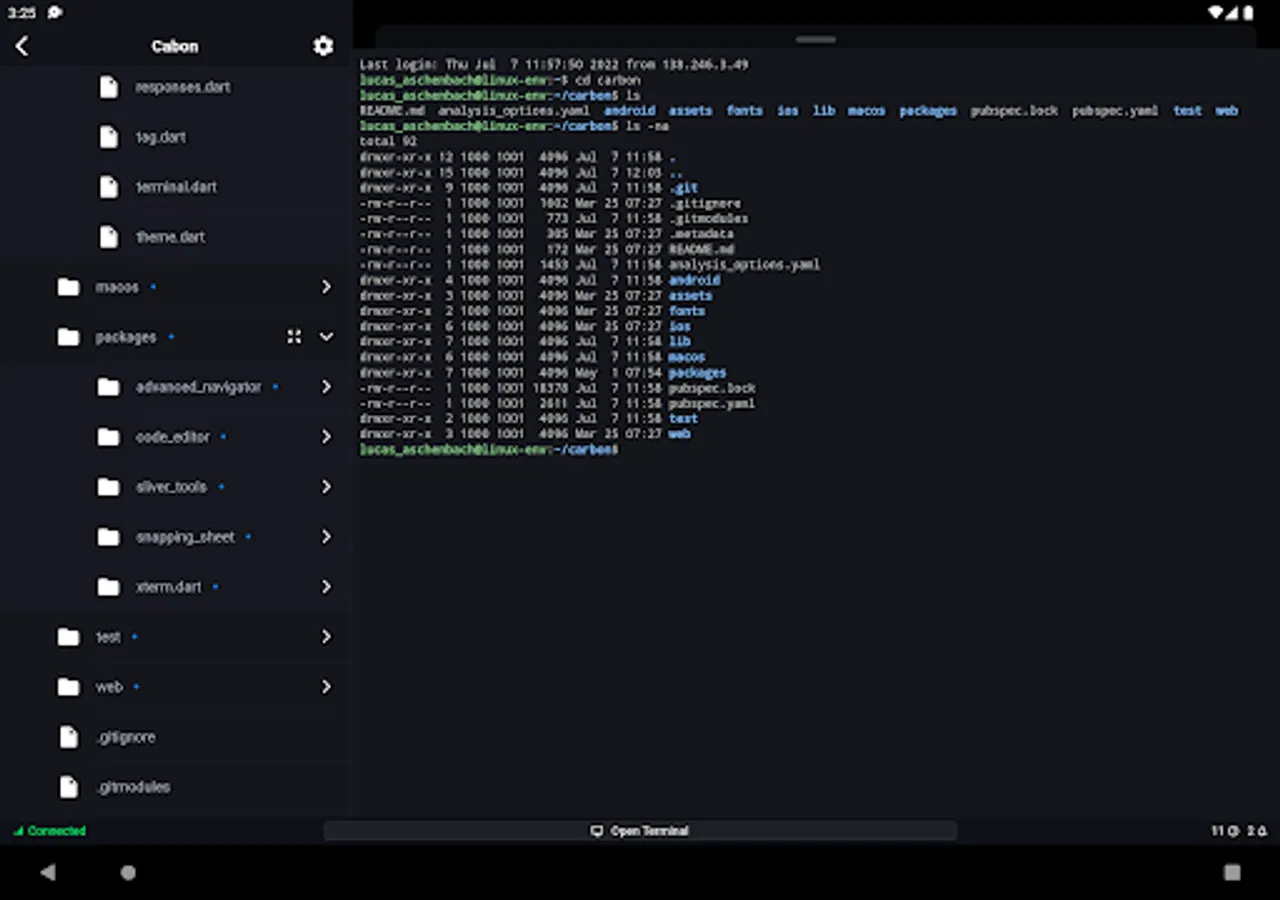Screen dimensions: 1280x900
Task: Click the web folder icon in sidebar
Action: 68,687
